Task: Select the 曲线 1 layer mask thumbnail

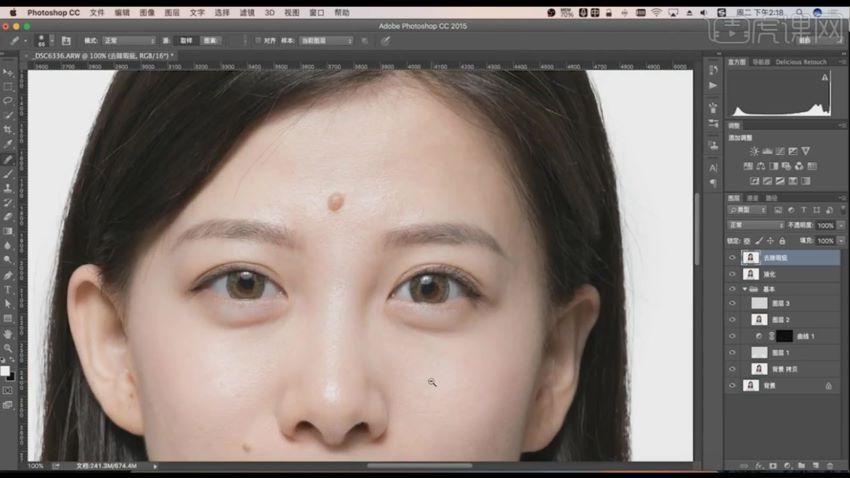Action: tap(785, 337)
